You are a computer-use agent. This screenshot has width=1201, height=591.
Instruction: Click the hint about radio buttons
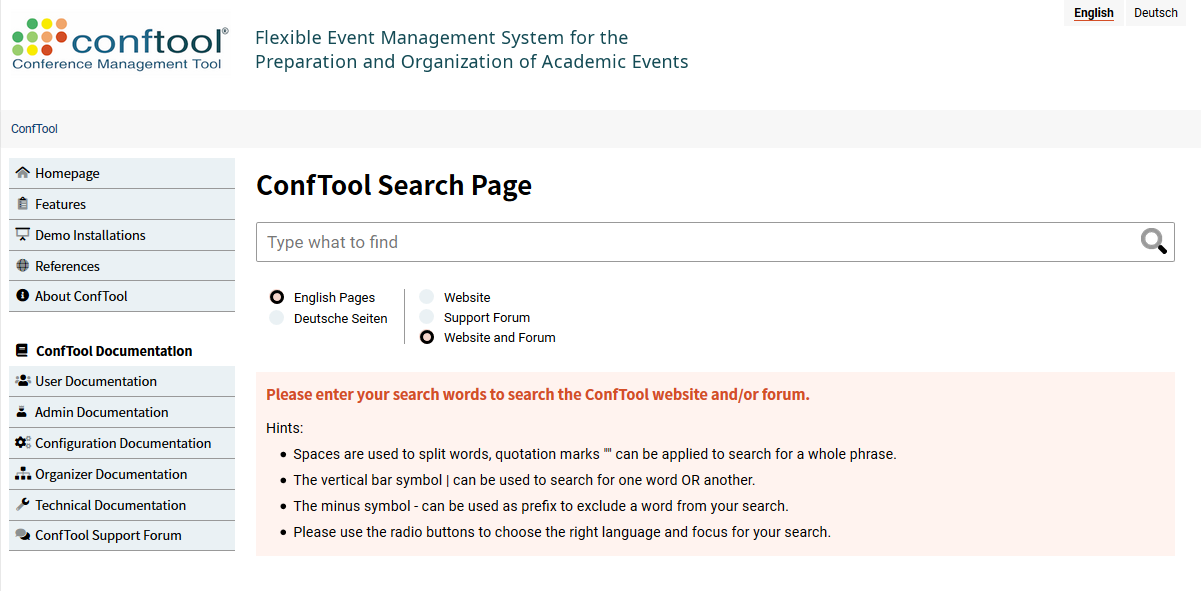point(562,532)
